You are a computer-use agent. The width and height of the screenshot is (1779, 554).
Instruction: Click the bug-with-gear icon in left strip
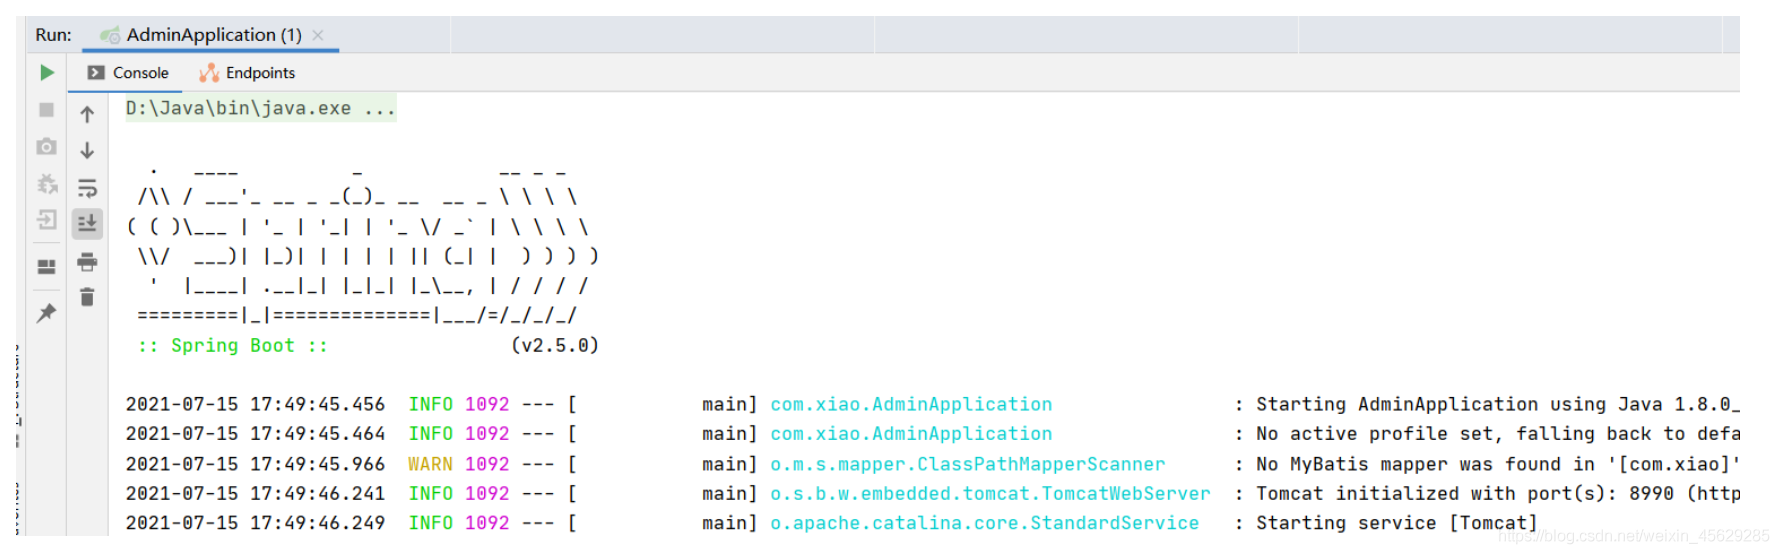tap(47, 184)
